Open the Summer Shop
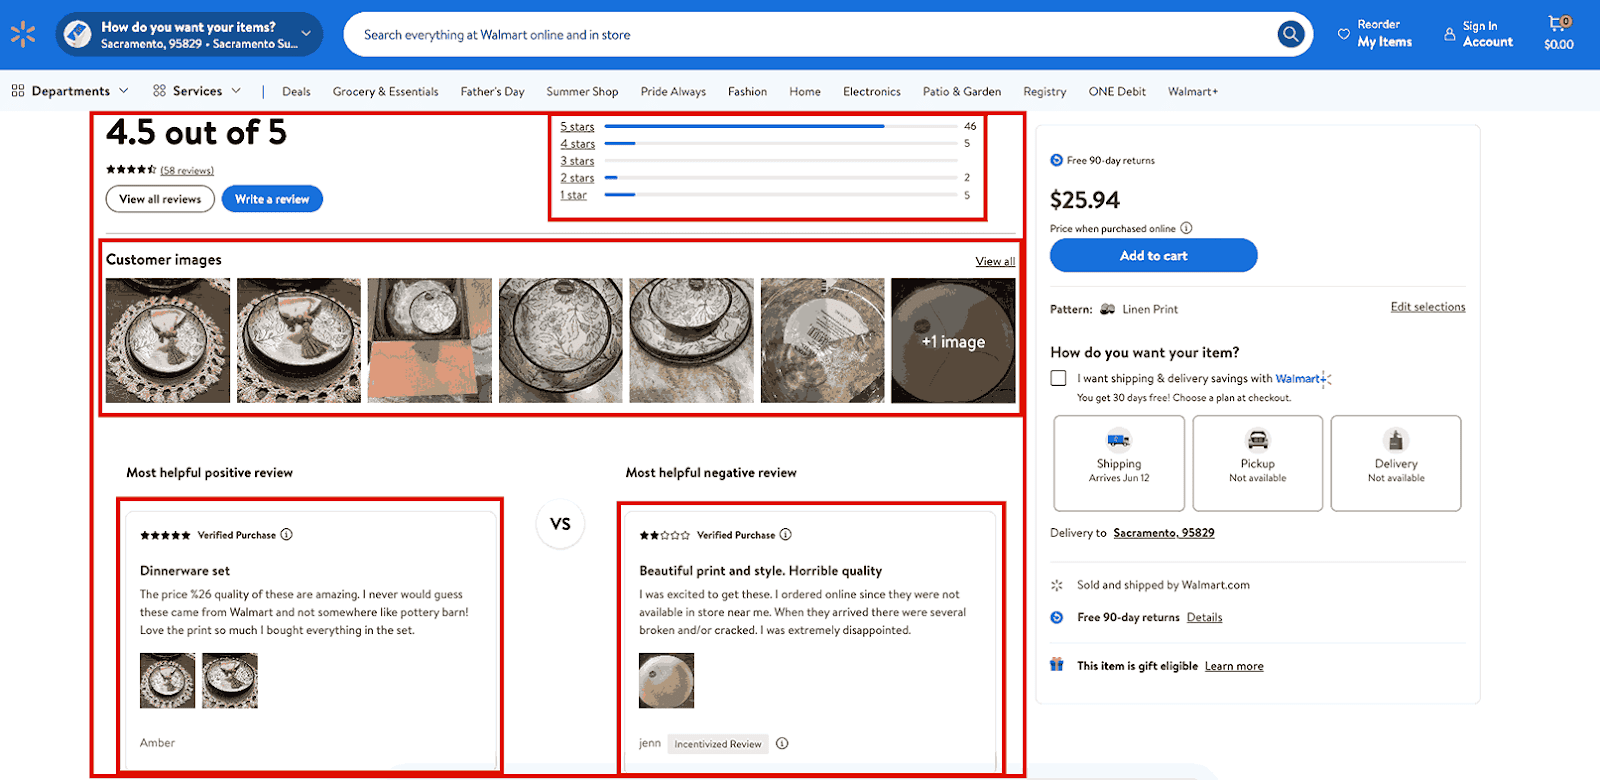Screen dimensions: 1600x780 582,91
